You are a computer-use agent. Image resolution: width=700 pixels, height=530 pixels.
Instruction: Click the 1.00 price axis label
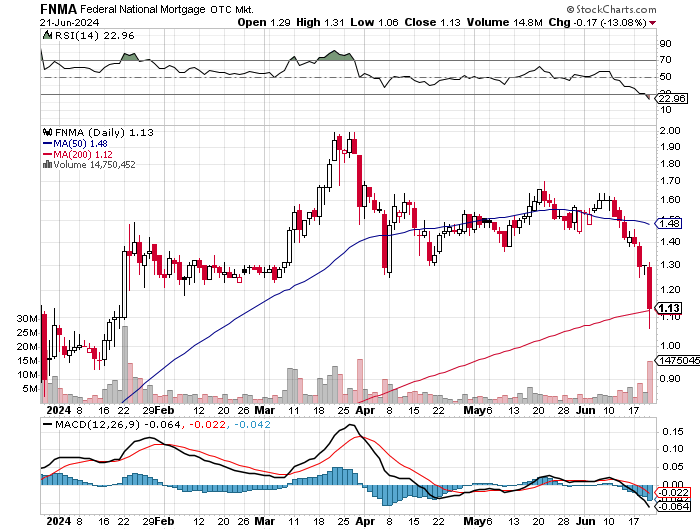click(x=670, y=346)
